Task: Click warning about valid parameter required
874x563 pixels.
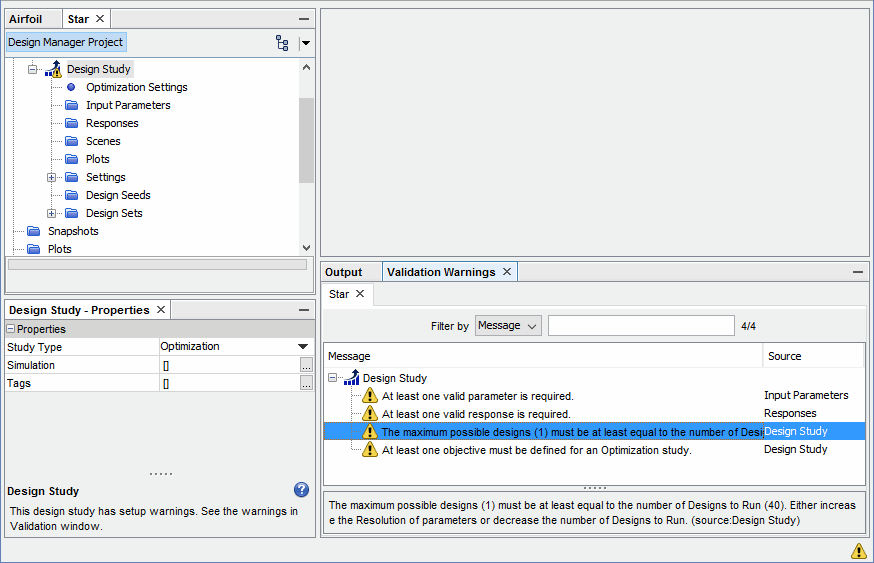Action: pyautogui.click(x=477, y=396)
